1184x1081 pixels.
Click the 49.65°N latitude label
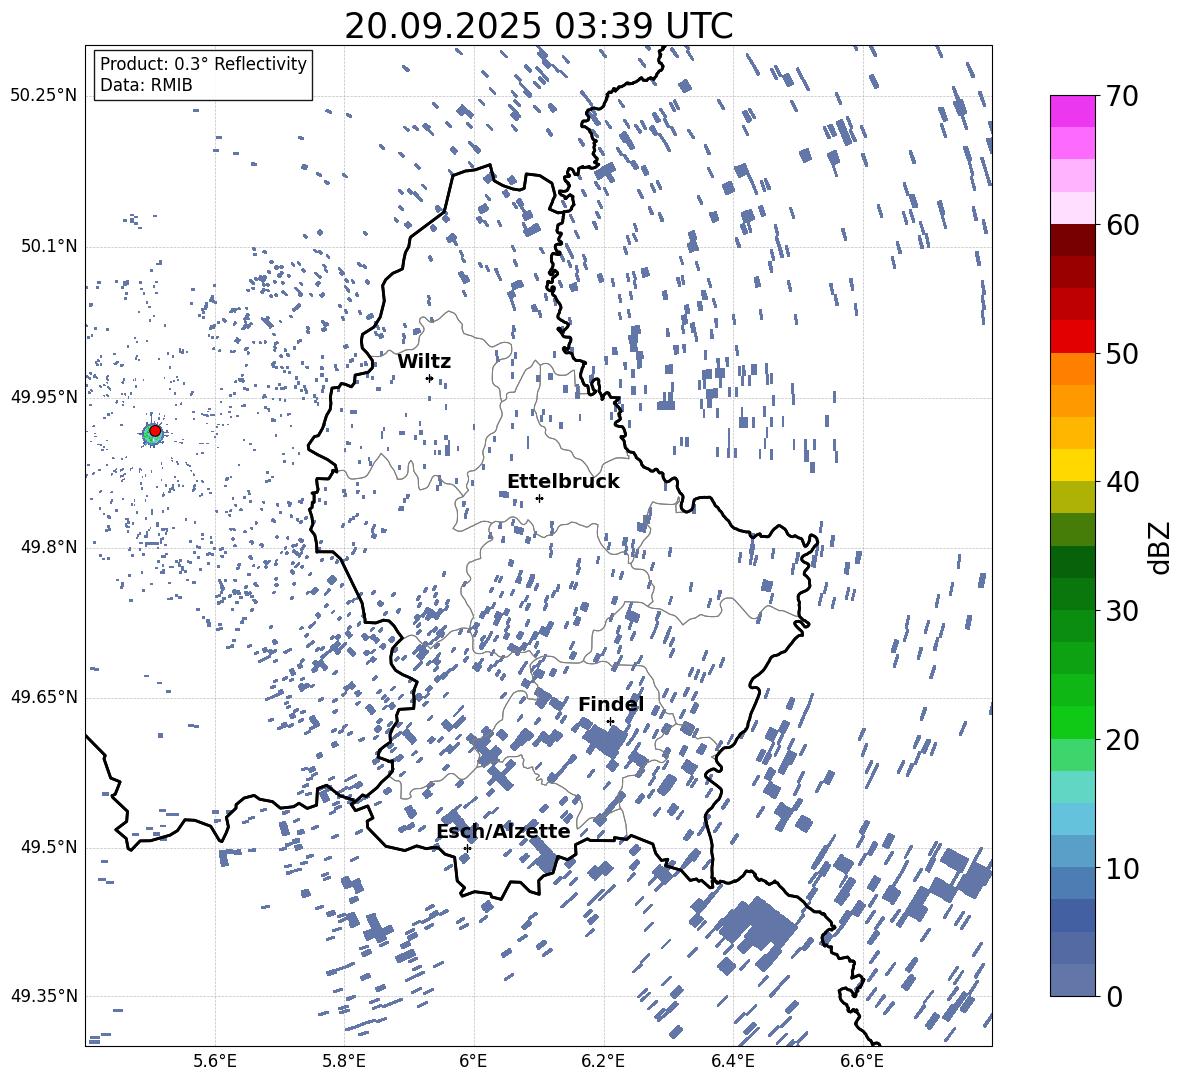pyautogui.click(x=44, y=697)
